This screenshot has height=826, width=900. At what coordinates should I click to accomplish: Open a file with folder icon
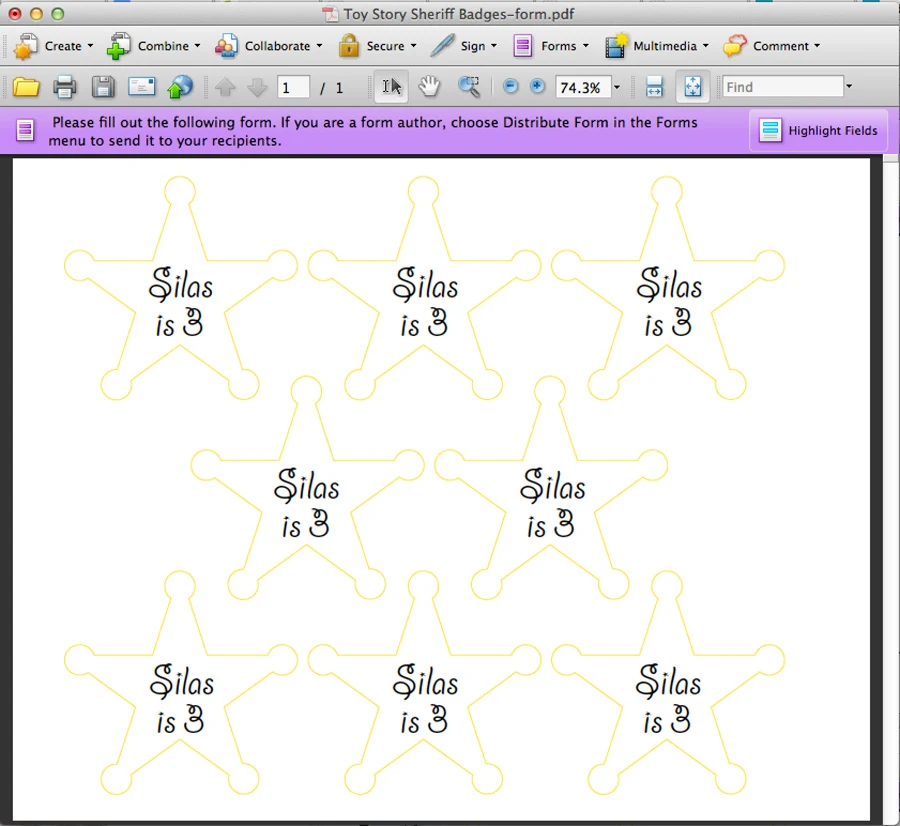point(26,87)
